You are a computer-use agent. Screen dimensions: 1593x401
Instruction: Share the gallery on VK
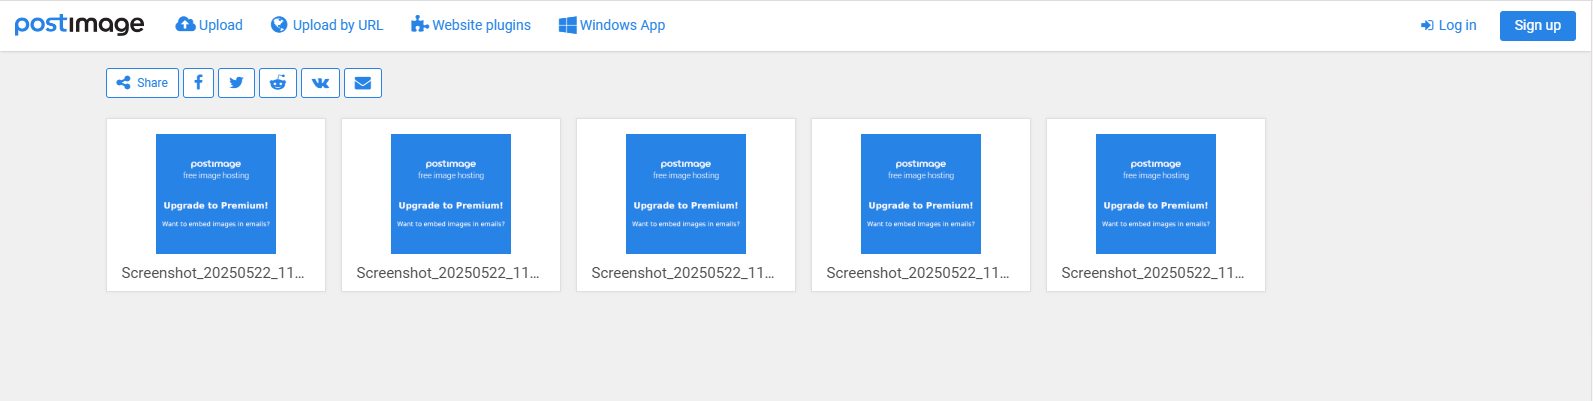pos(320,83)
